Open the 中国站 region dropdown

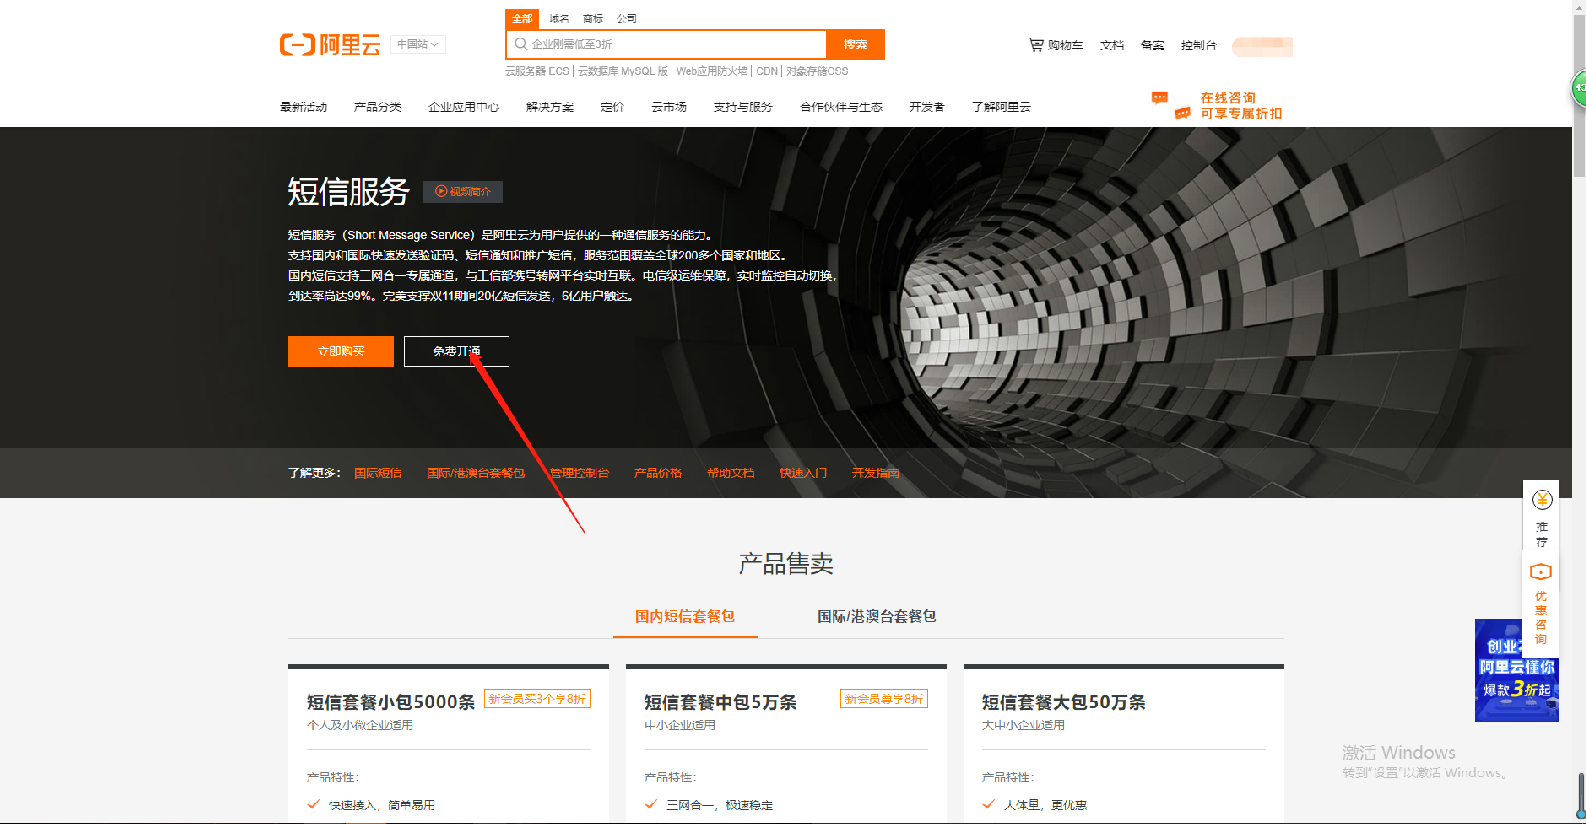tap(417, 44)
